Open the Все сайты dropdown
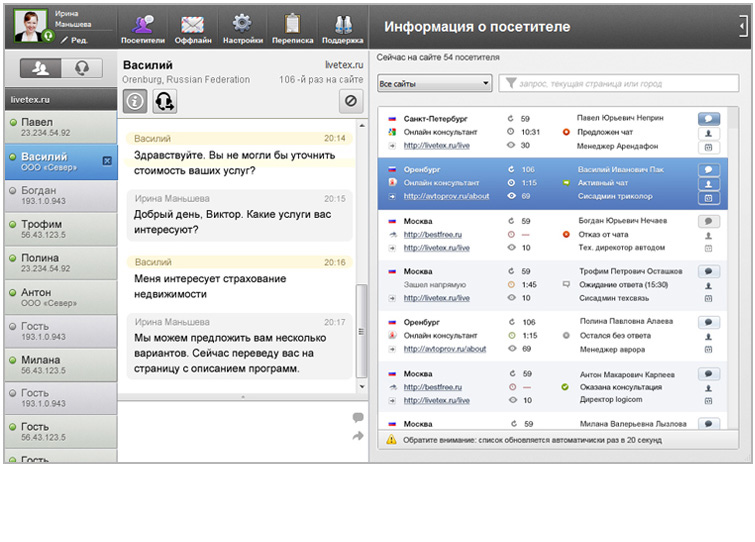Viewport: 755px width, 542px height. point(434,84)
